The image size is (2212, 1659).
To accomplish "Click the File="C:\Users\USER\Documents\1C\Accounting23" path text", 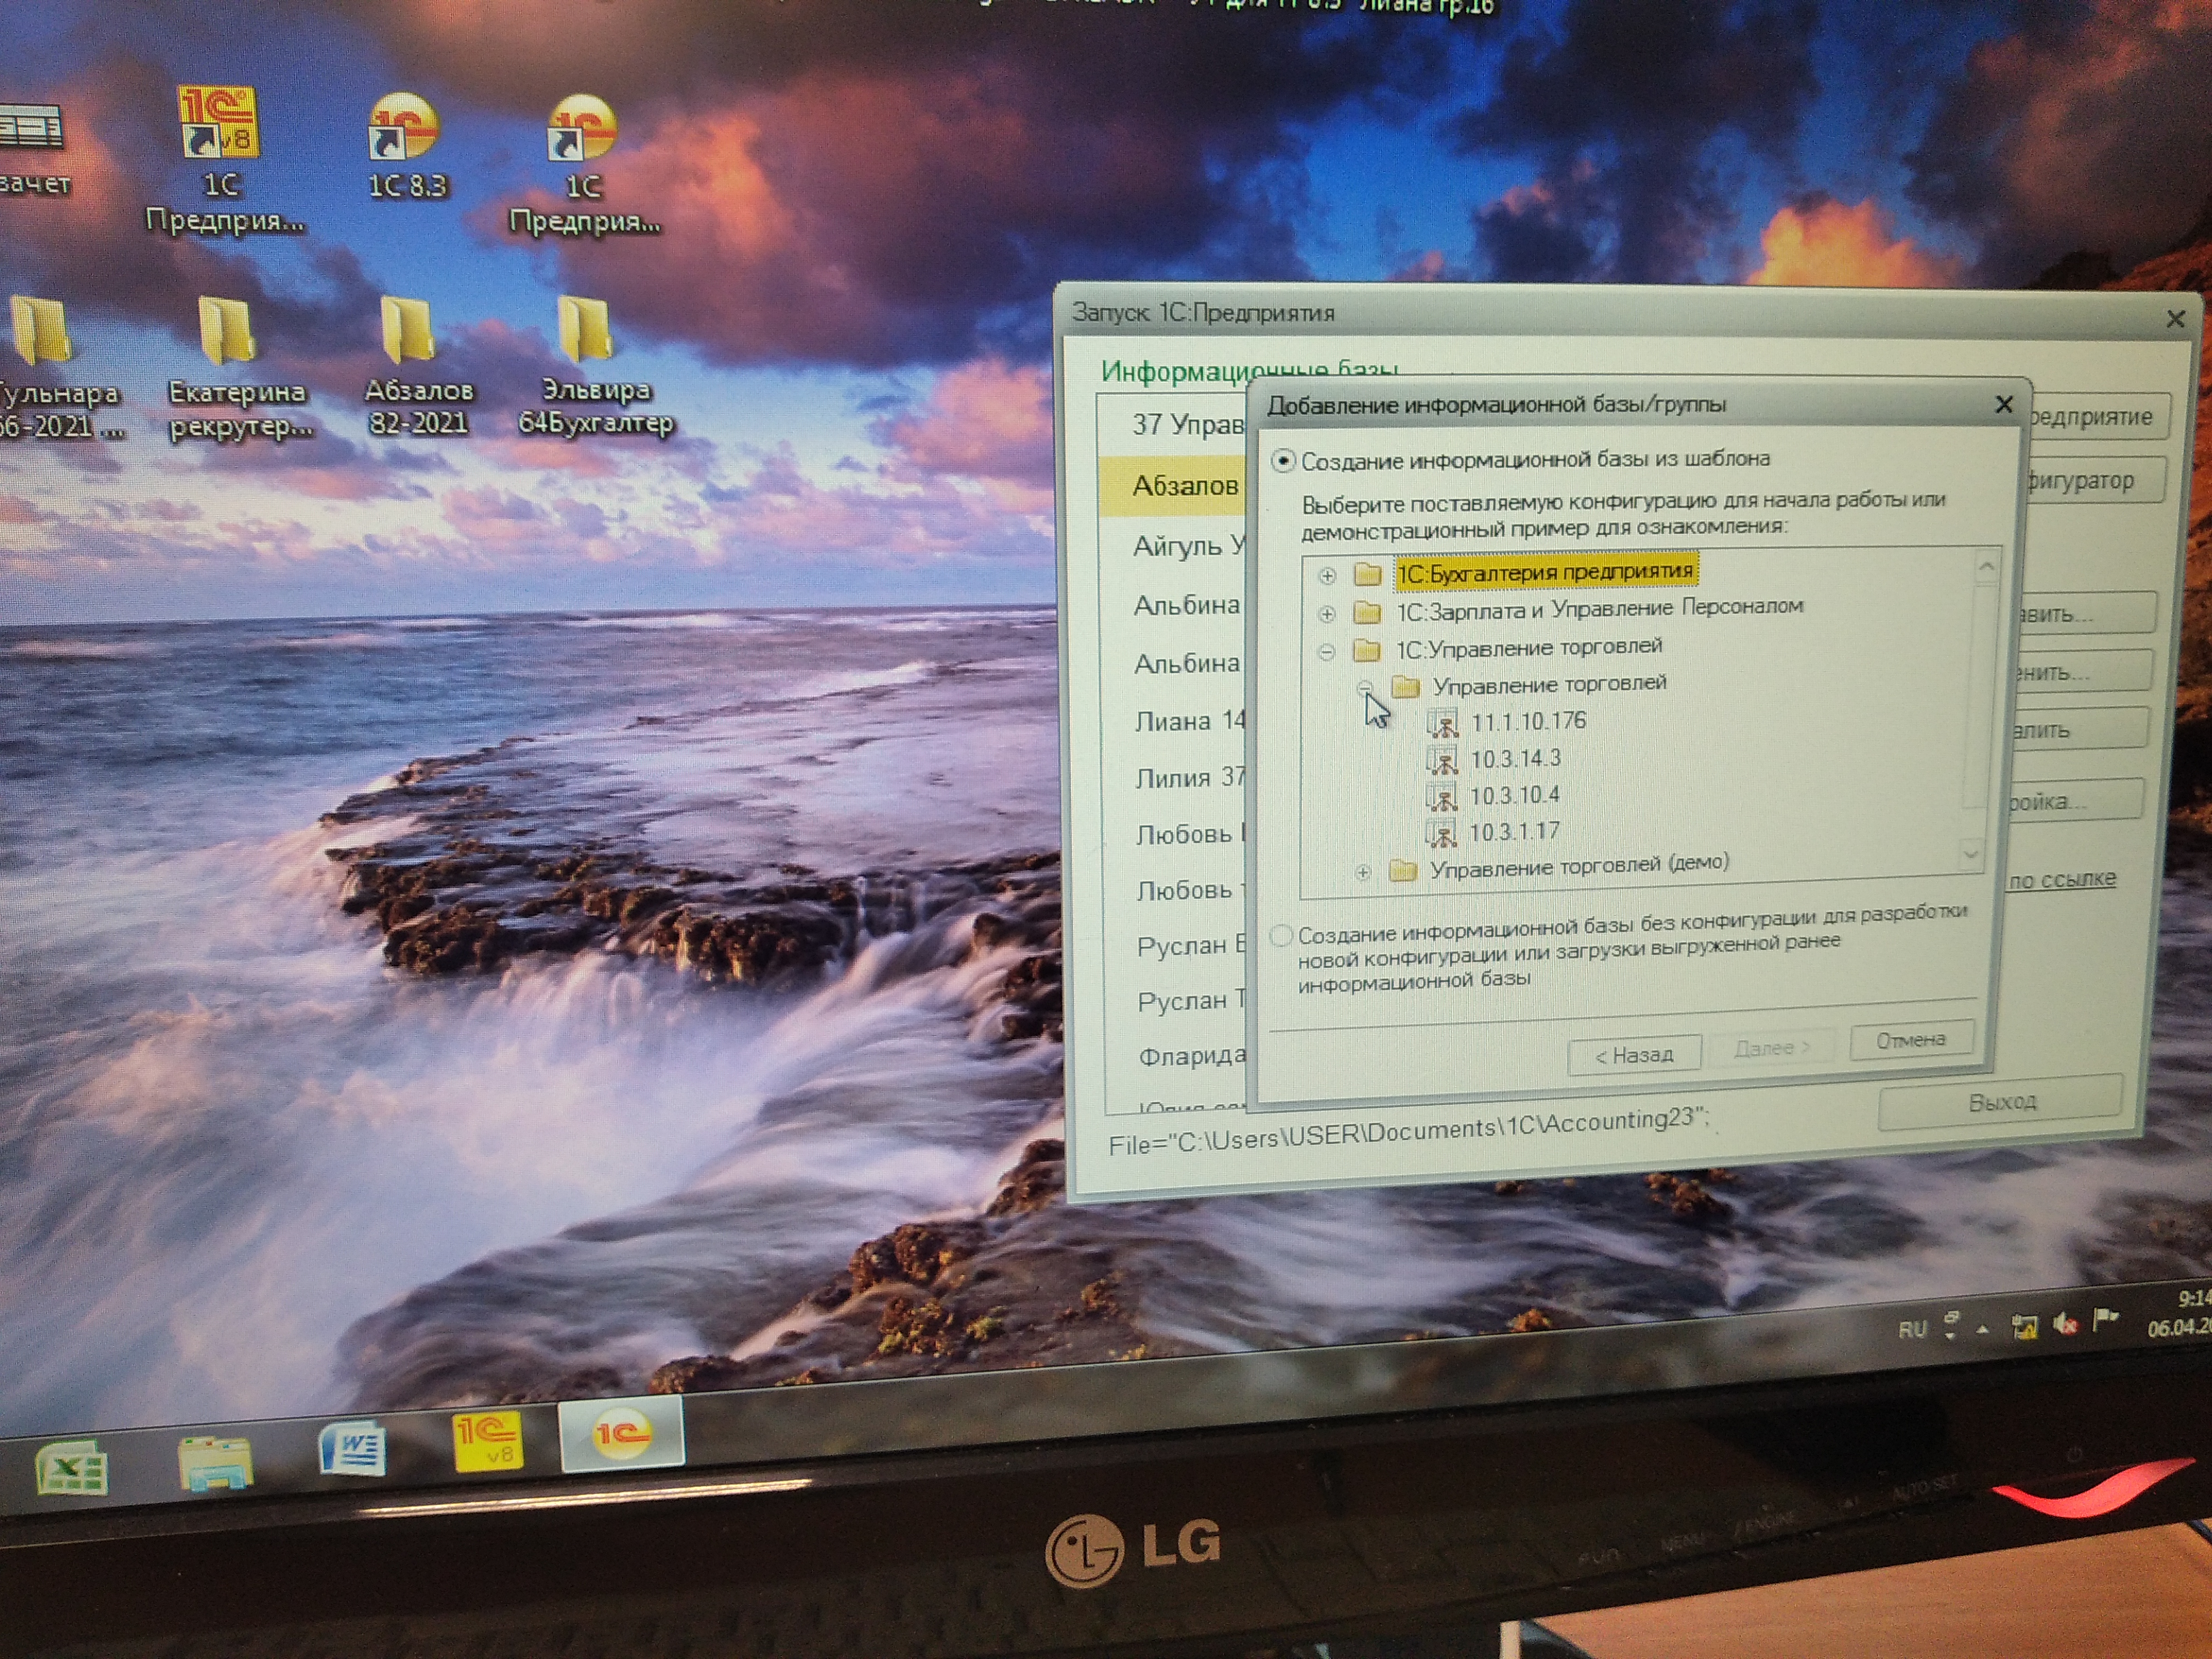I will click(x=1410, y=1131).
